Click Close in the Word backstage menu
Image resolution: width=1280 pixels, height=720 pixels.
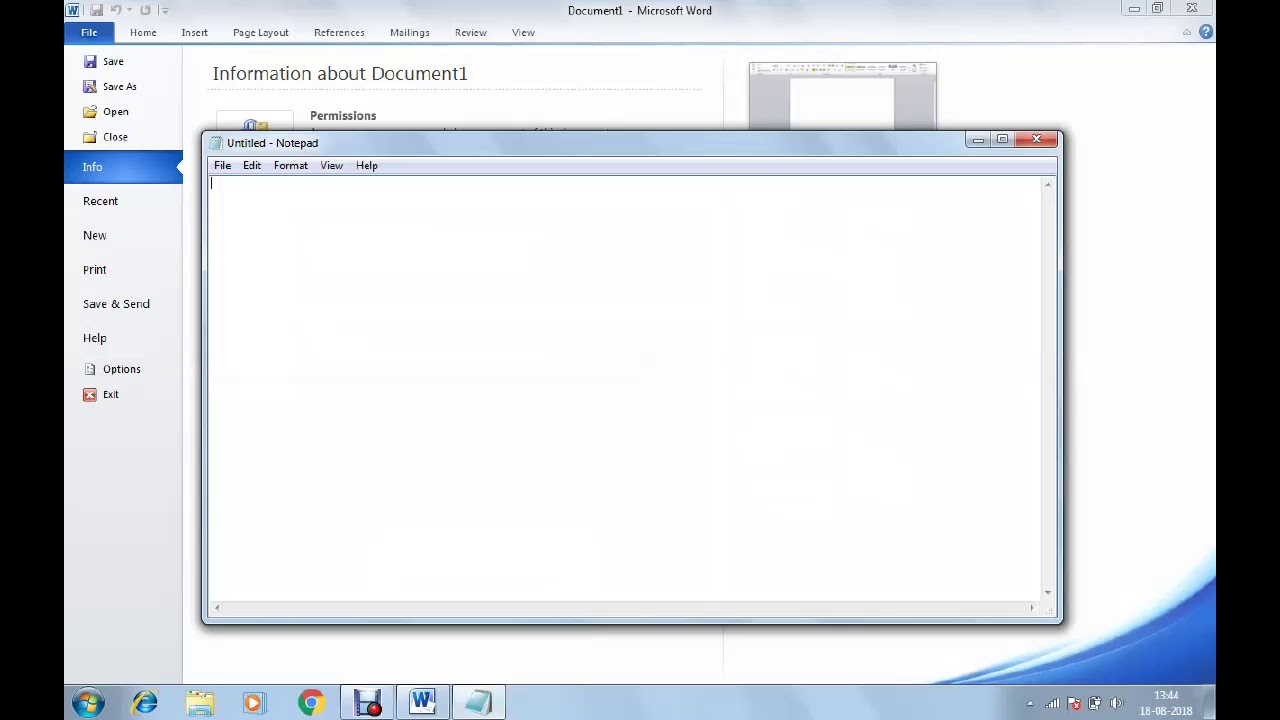105,136
